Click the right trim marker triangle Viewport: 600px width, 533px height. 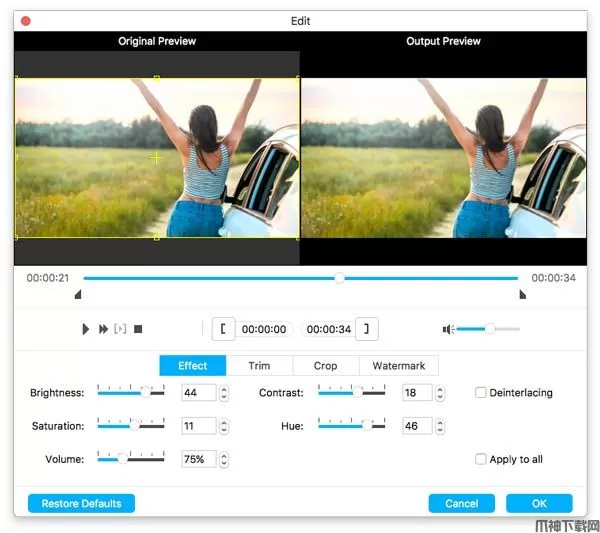[522, 295]
